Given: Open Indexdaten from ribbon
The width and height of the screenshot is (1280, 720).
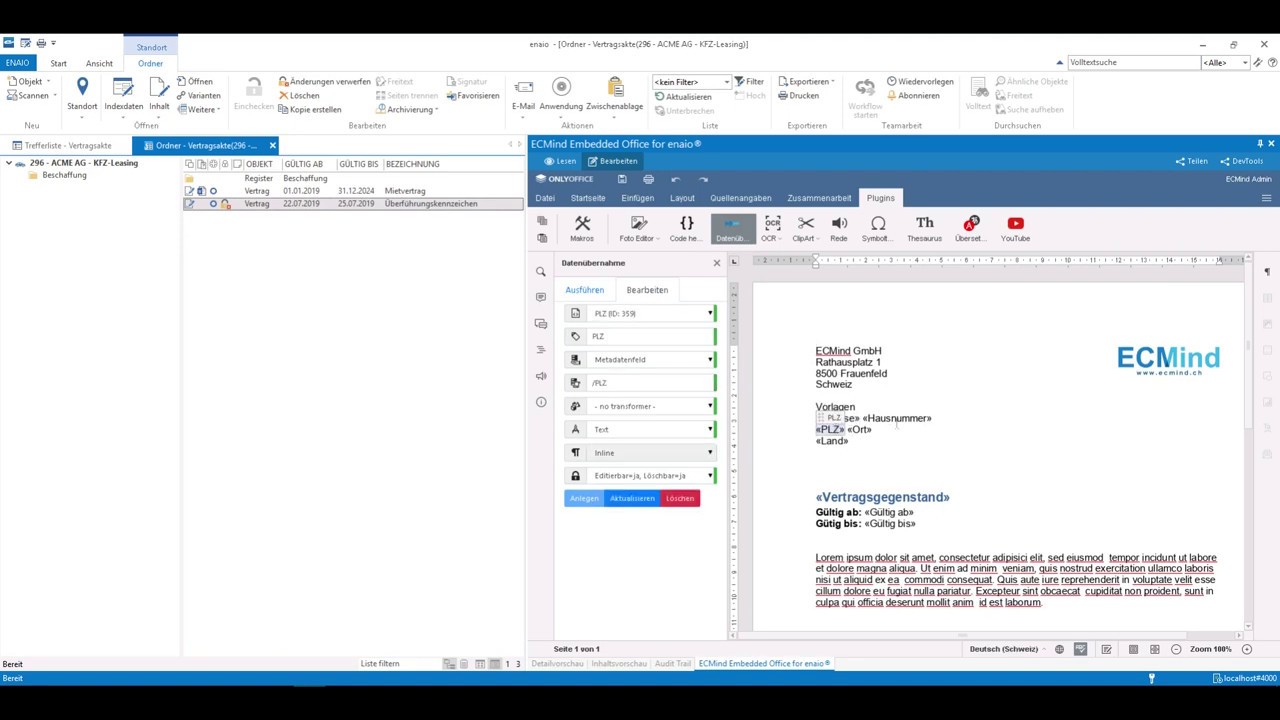Looking at the screenshot, I should click(x=124, y=94).
